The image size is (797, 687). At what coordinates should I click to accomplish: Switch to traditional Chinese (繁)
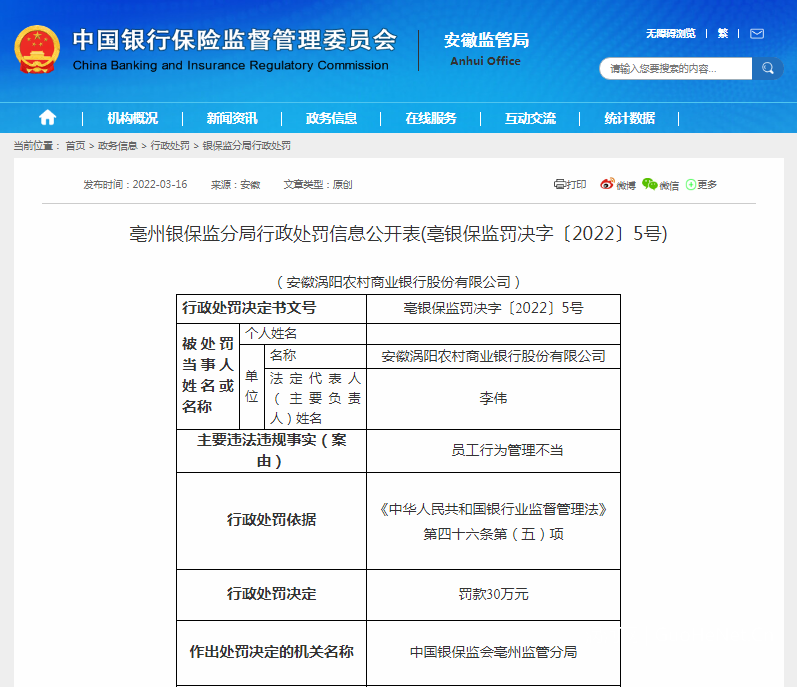[722, 33]
